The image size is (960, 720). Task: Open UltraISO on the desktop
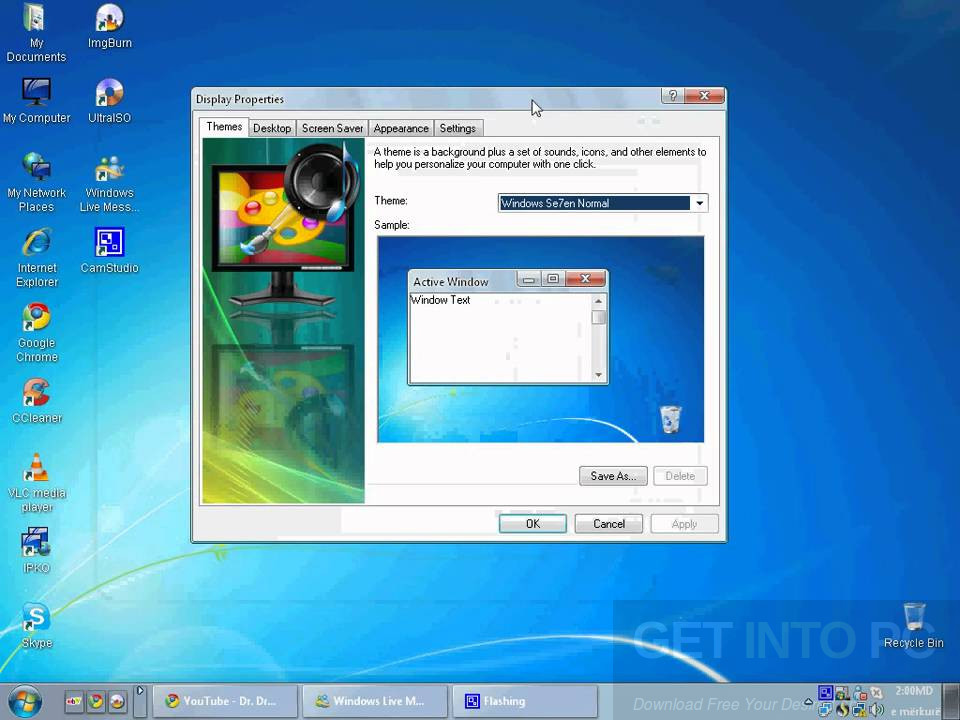coord(109,92)
